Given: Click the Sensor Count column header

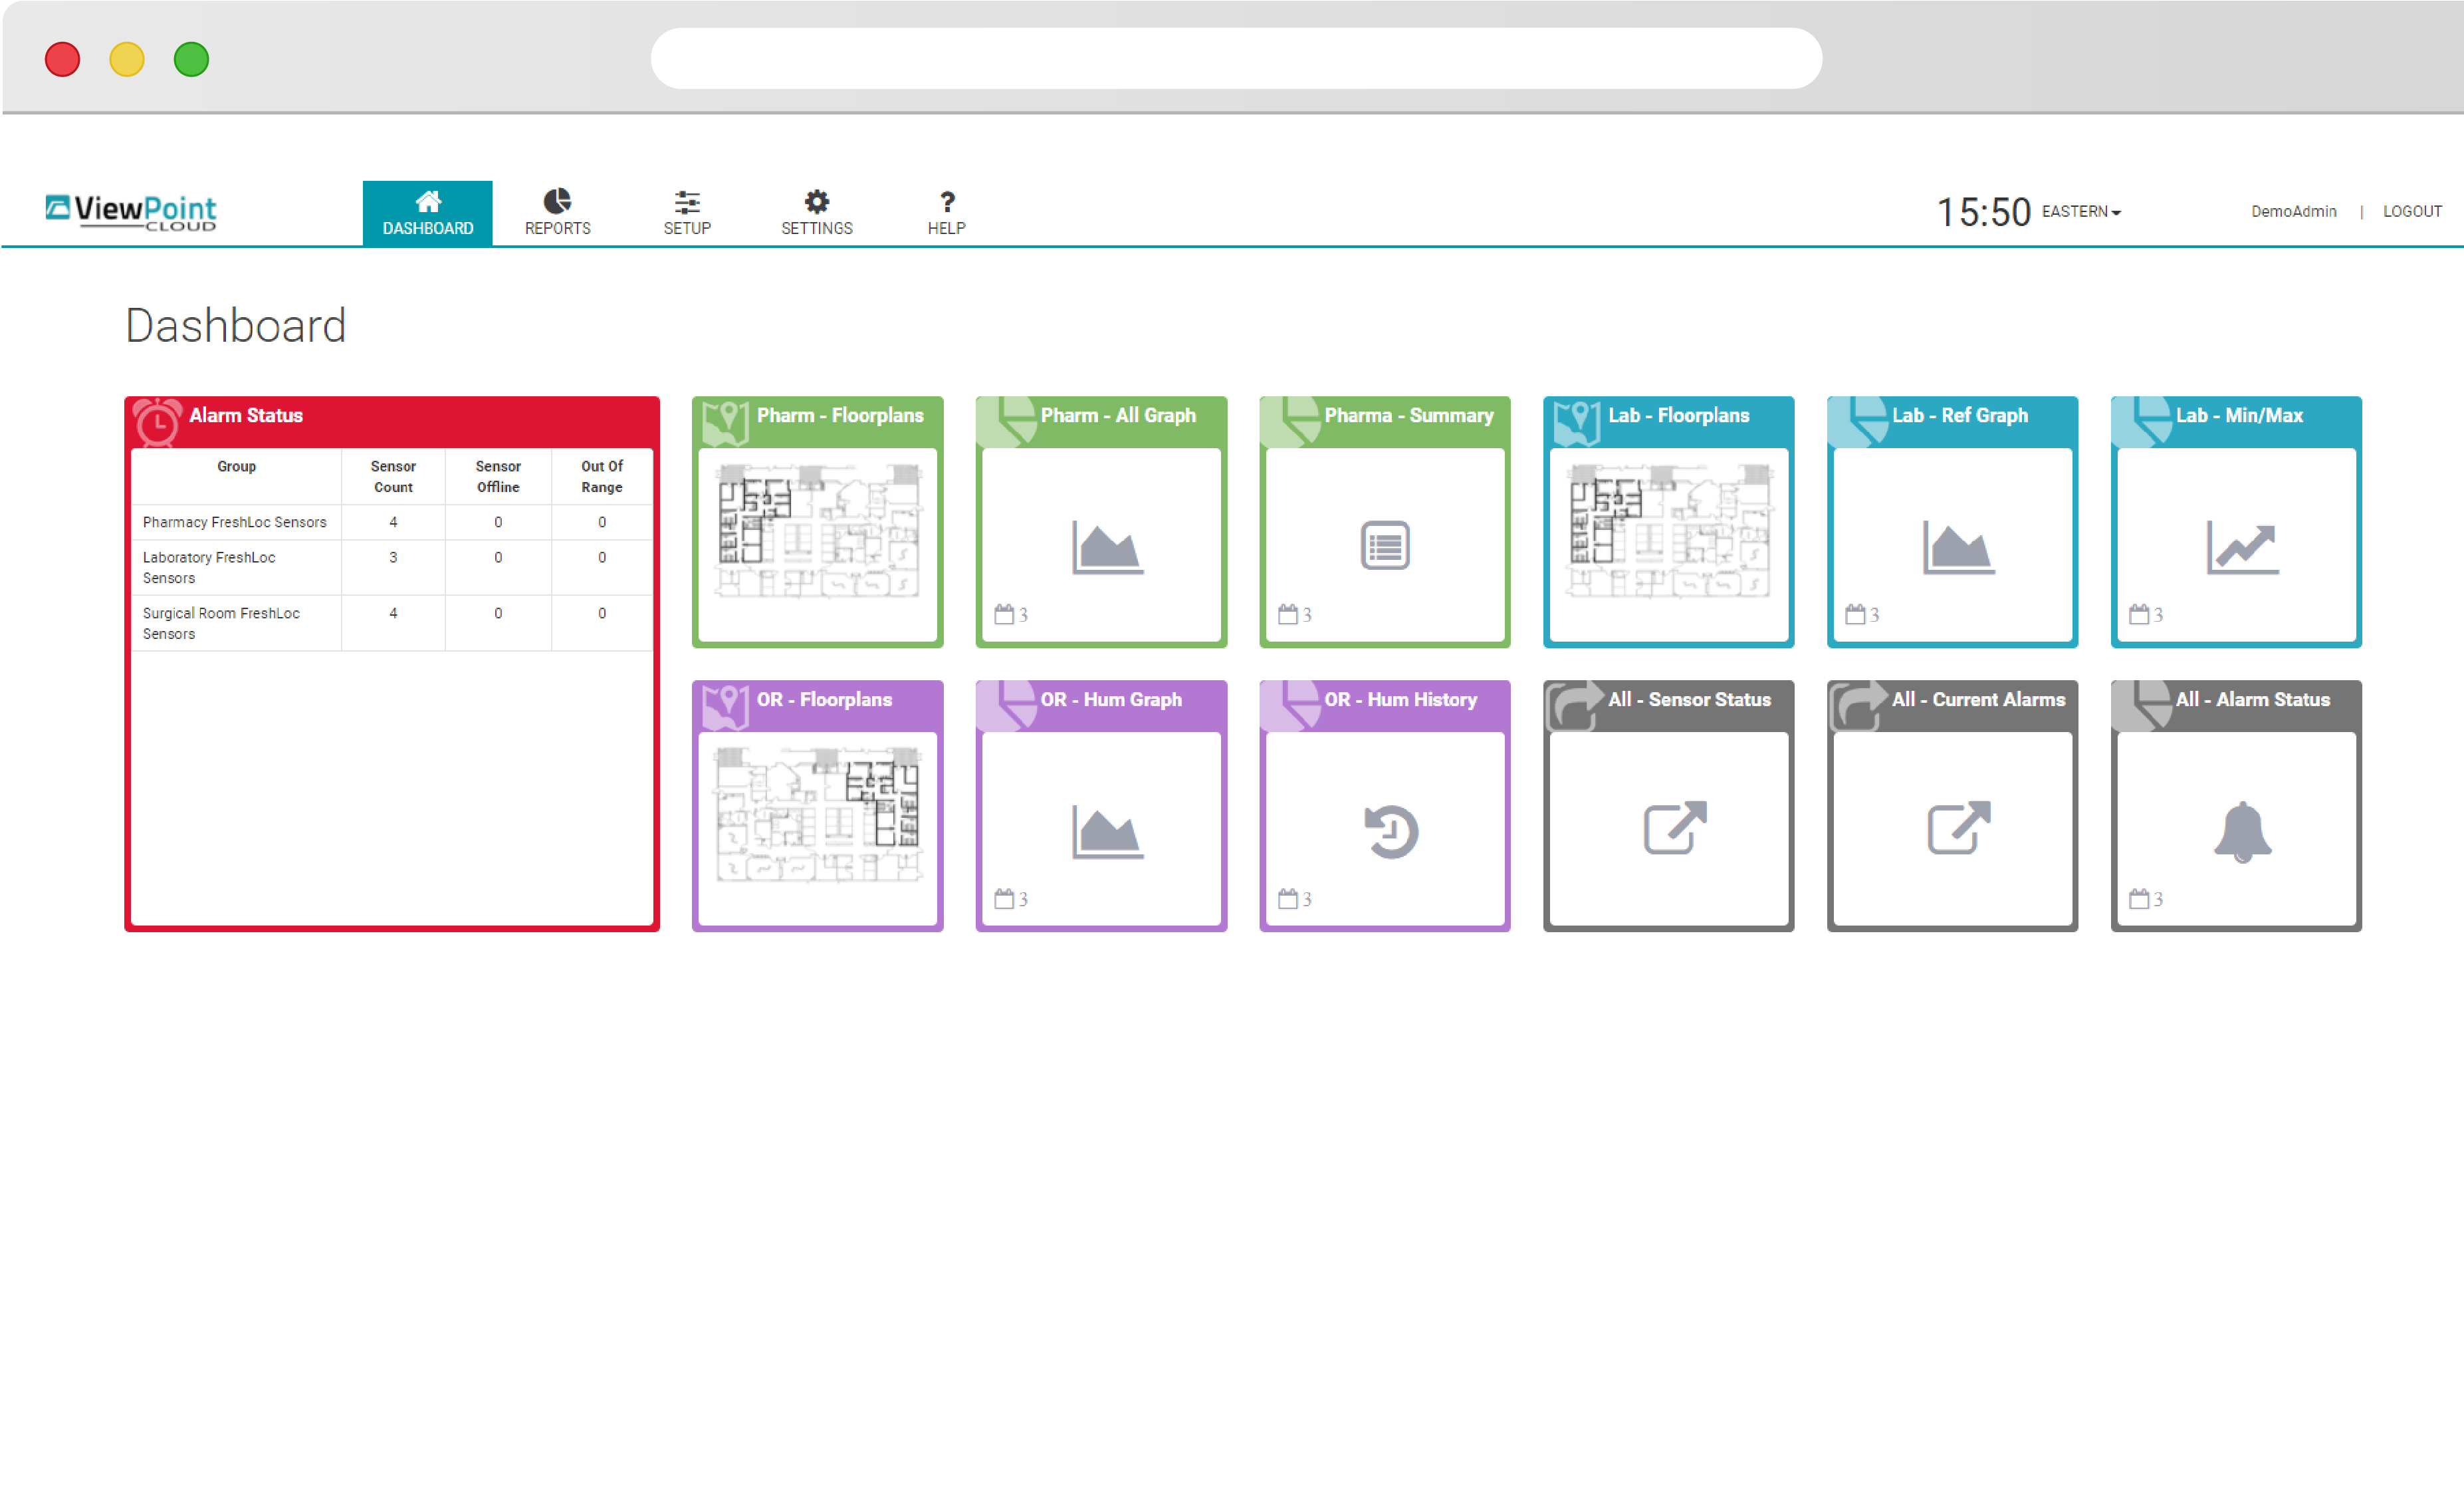Looking at the screenshot, I should (393, 477).
